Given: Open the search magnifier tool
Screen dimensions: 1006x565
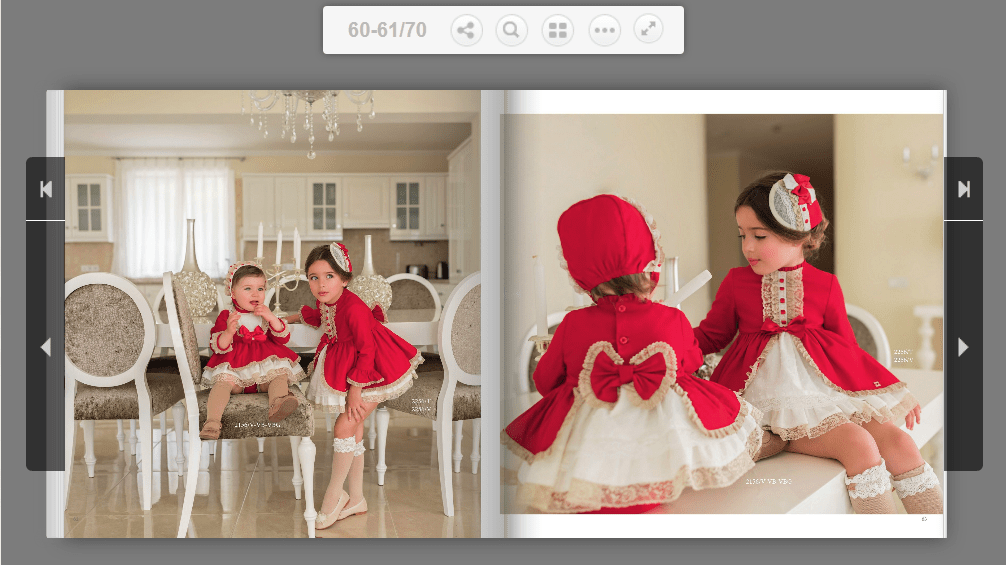Looking at the screenshot, I should pos(511,30).
